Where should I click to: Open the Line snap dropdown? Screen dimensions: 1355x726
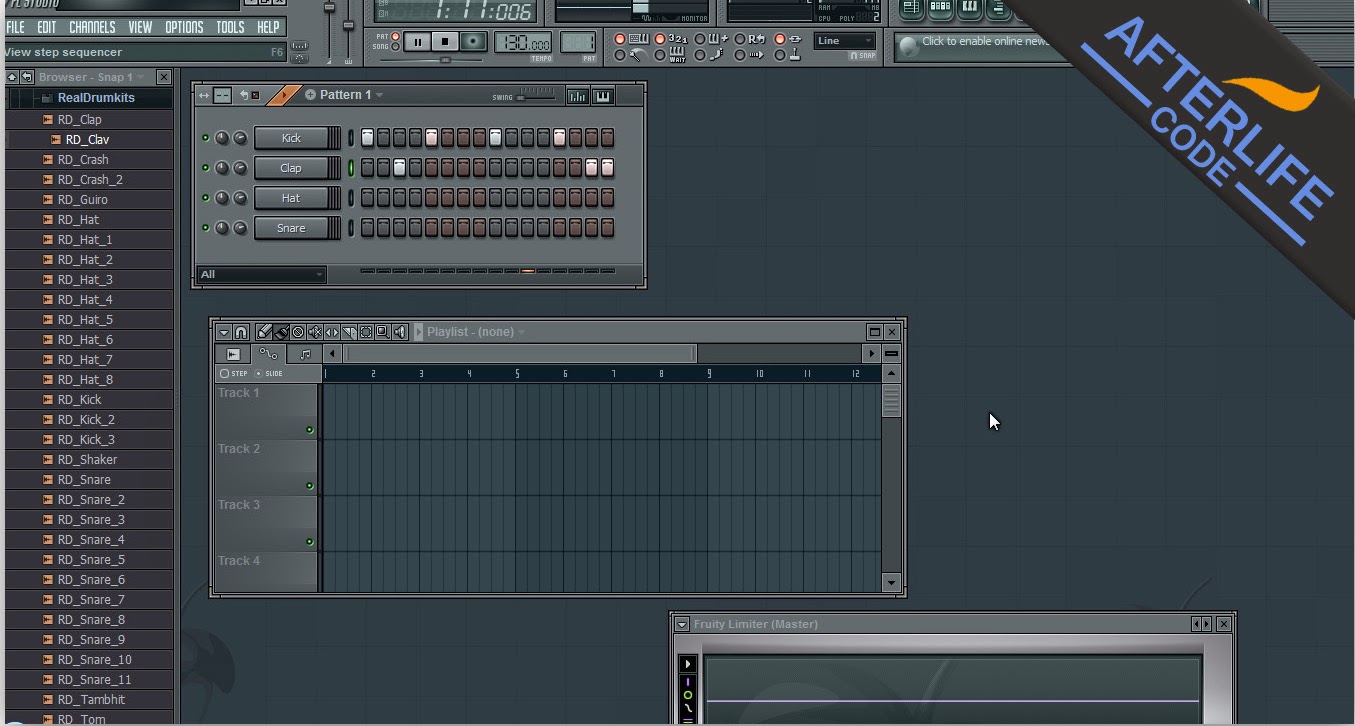click(x=845, y=41)
